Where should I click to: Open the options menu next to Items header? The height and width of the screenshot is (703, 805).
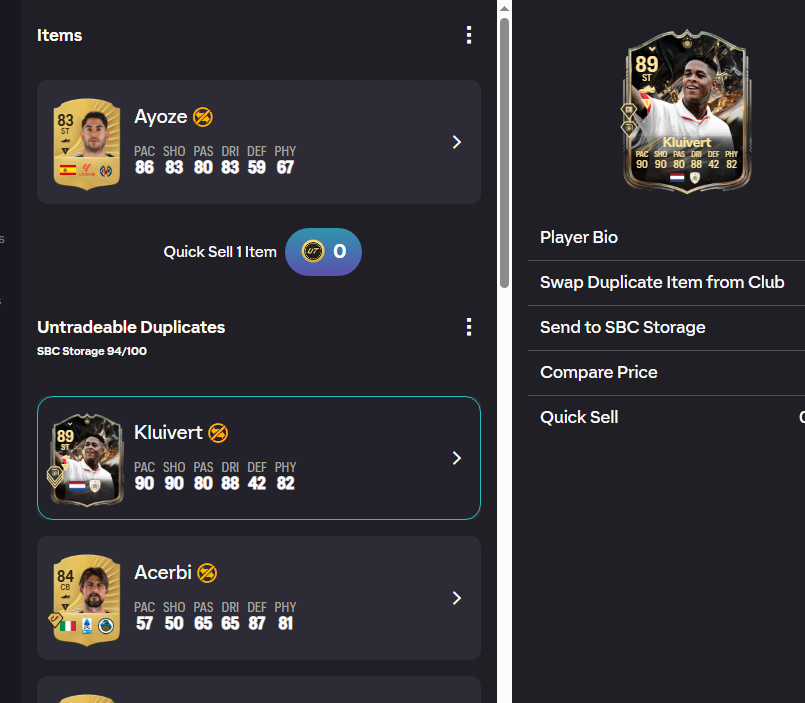point(469,35)
